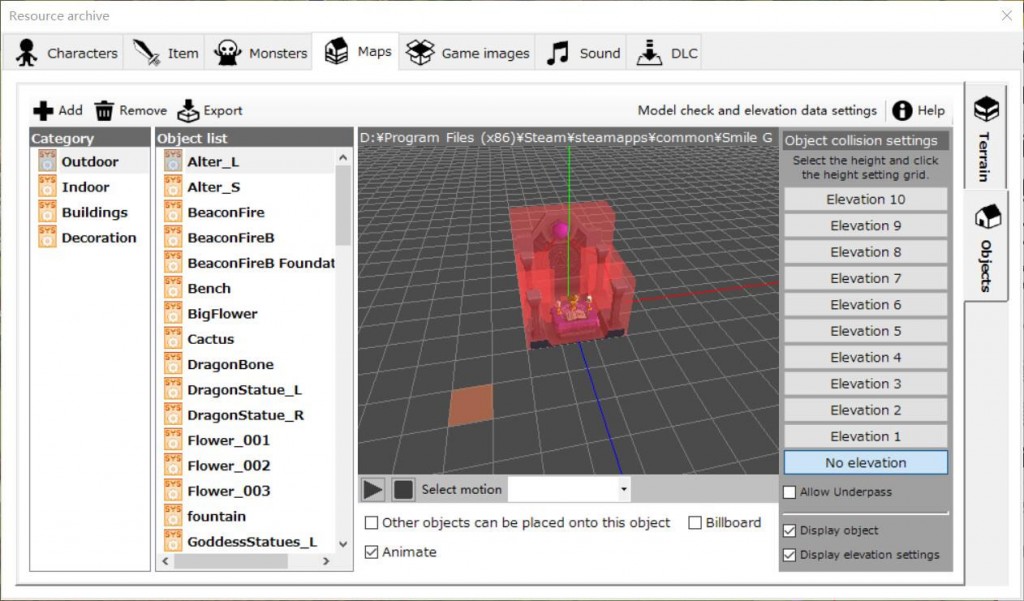Play the selected motion animation
The image size is (1024, 601).
click(373, 489)
